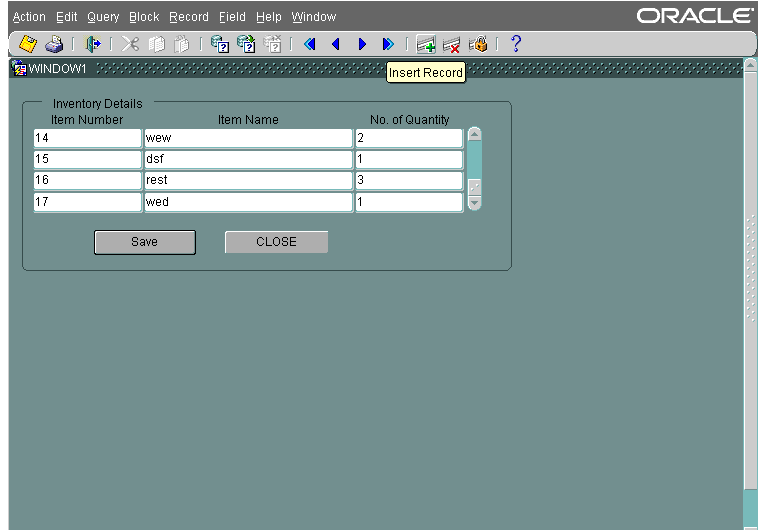Click quantity field in the dsf row
The image size is (759, 530).
(x=410, y=159)
